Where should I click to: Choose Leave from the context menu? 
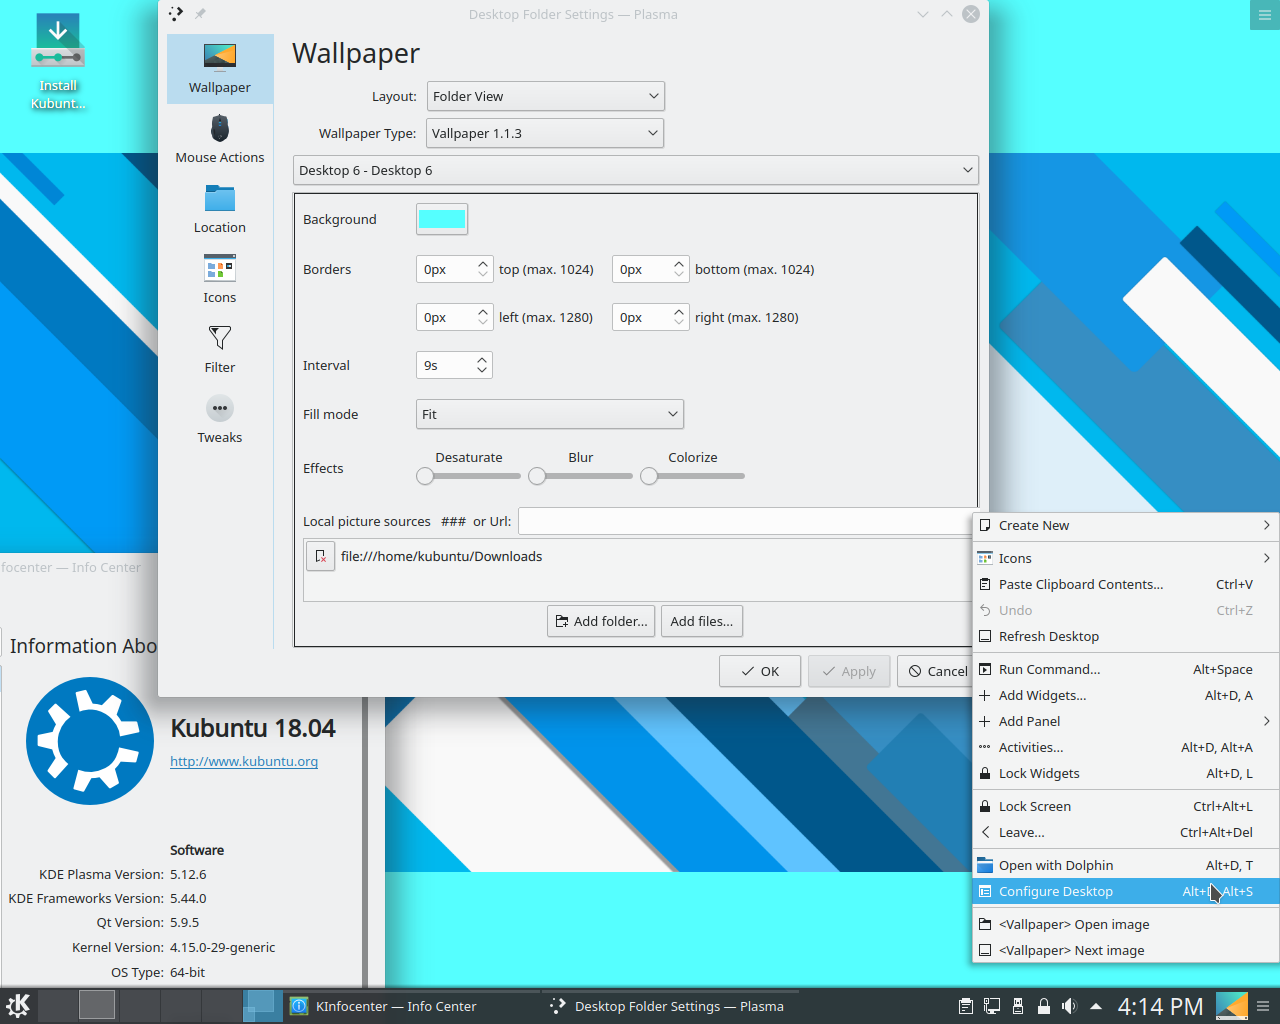click(x=1126, y=832)
